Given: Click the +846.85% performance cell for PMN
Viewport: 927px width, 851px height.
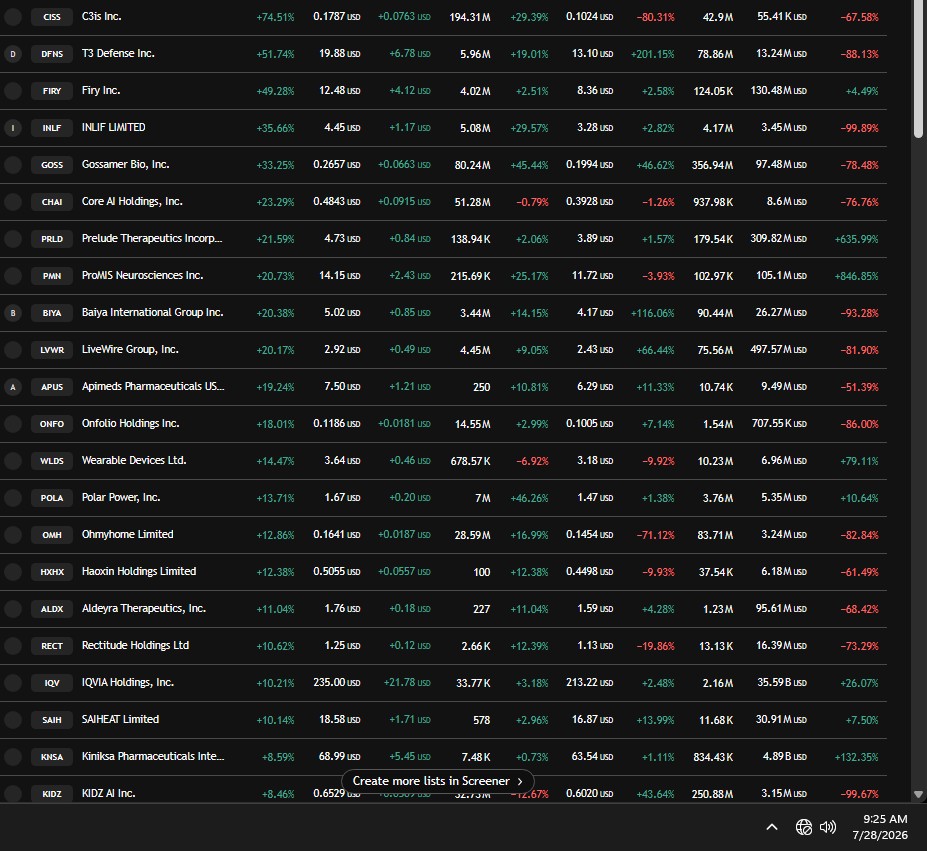Looking at the screenshot, I should coord(857,276).
